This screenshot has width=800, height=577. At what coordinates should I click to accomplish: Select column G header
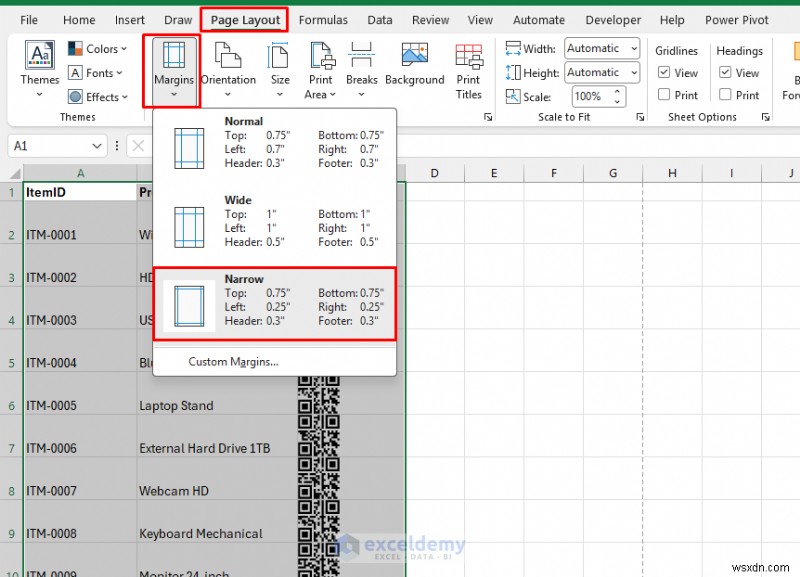coord(613,173)
